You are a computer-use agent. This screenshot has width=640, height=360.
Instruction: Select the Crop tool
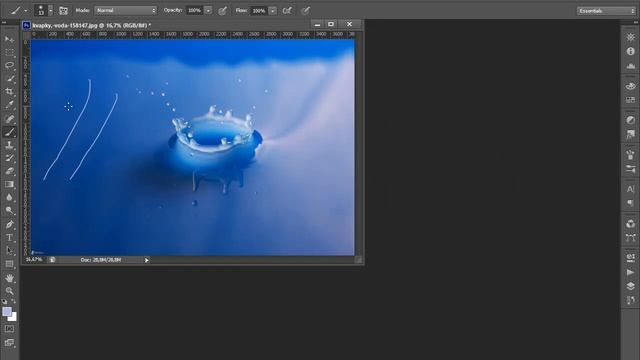pos(9,92)
